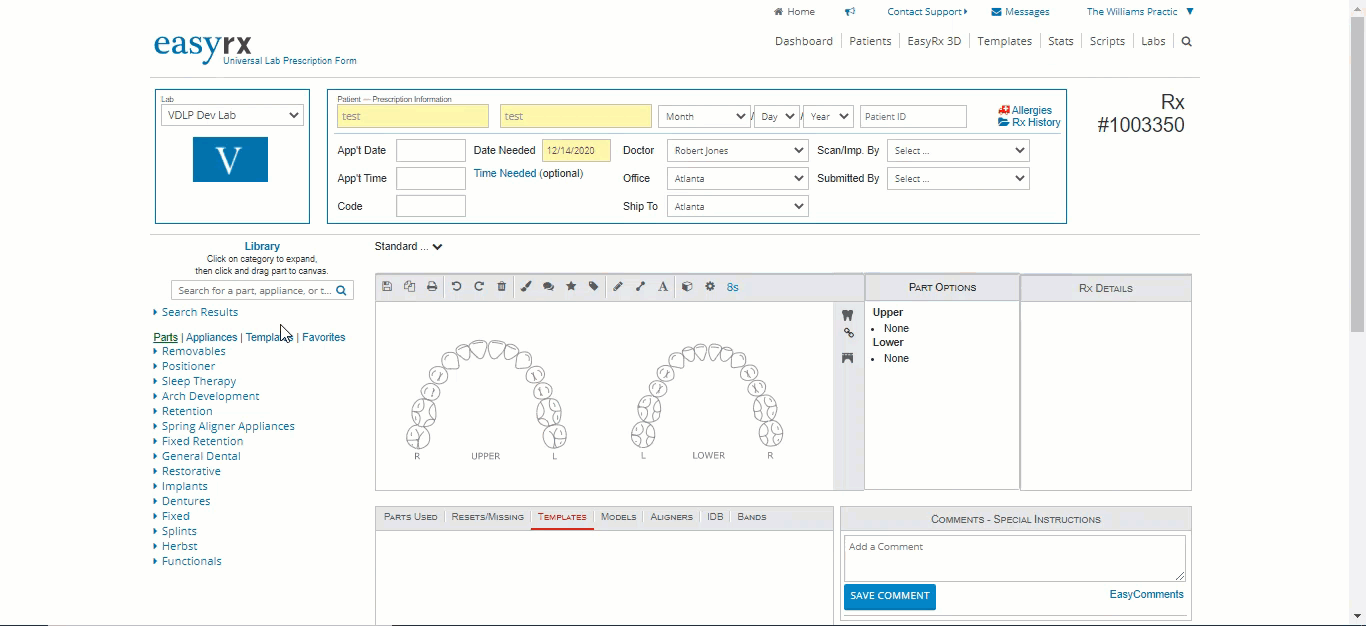Expand the Sleep Therapy category
This screenshot has height=626, width=1366.
(198, 381)
